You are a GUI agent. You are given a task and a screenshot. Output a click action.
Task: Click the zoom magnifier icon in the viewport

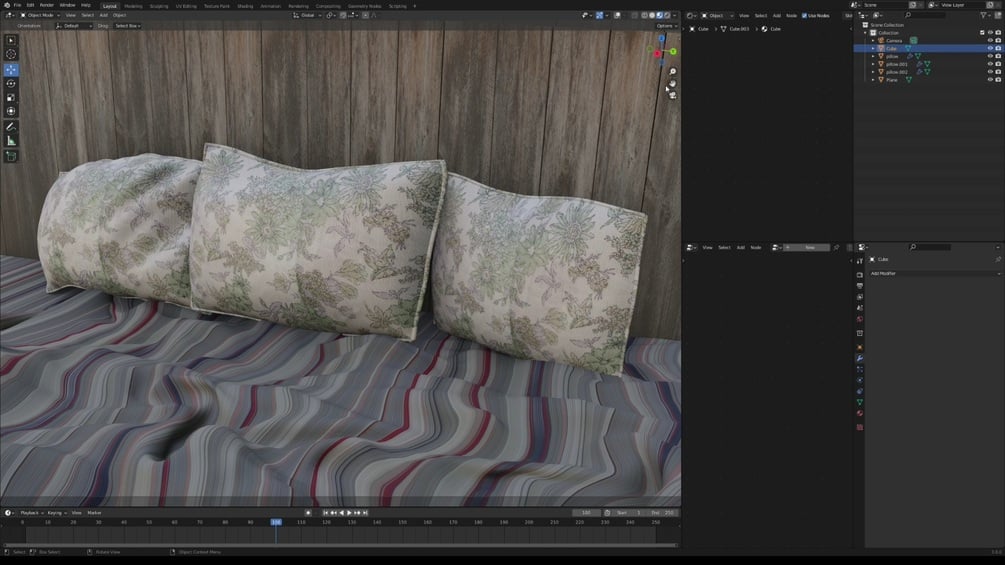(672, 72)
